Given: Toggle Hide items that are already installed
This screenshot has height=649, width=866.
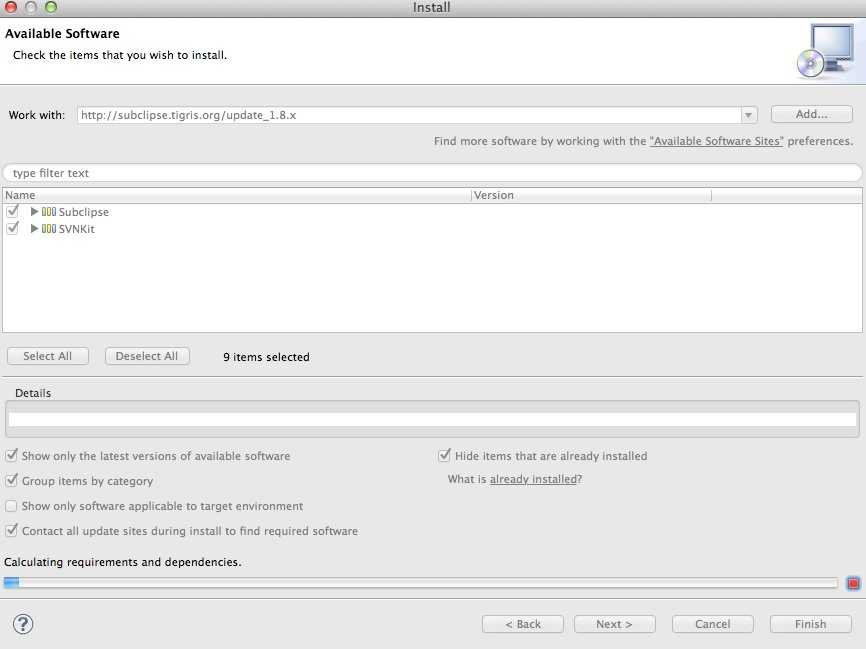Looking at the screenshot, I should 444,456.
